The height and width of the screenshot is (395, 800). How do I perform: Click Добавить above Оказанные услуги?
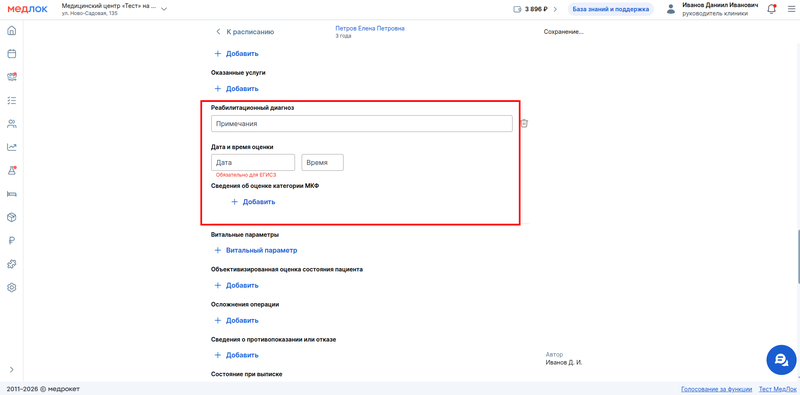click(237, 54)
